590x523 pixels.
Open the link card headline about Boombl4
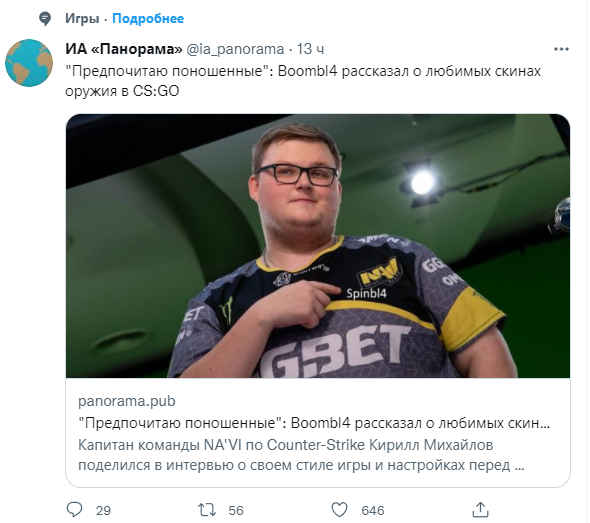click(314, 423)
